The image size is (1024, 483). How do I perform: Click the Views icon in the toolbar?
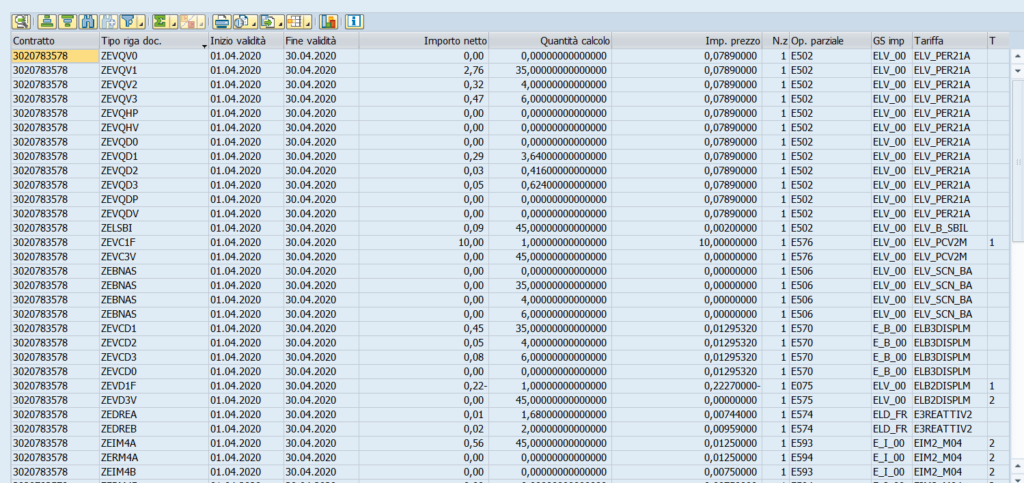(242, 22)
